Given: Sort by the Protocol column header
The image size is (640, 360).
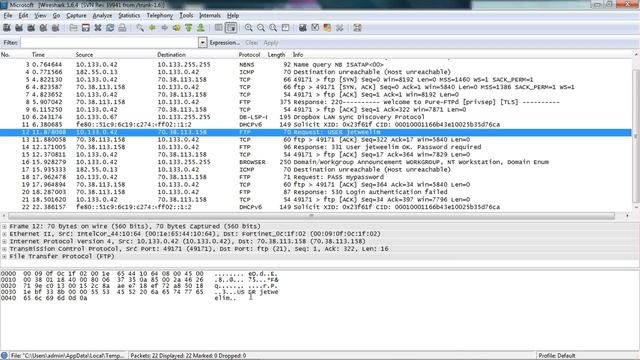Looking at the screenshot, I should pyautogui.click(x=249, y=55).
